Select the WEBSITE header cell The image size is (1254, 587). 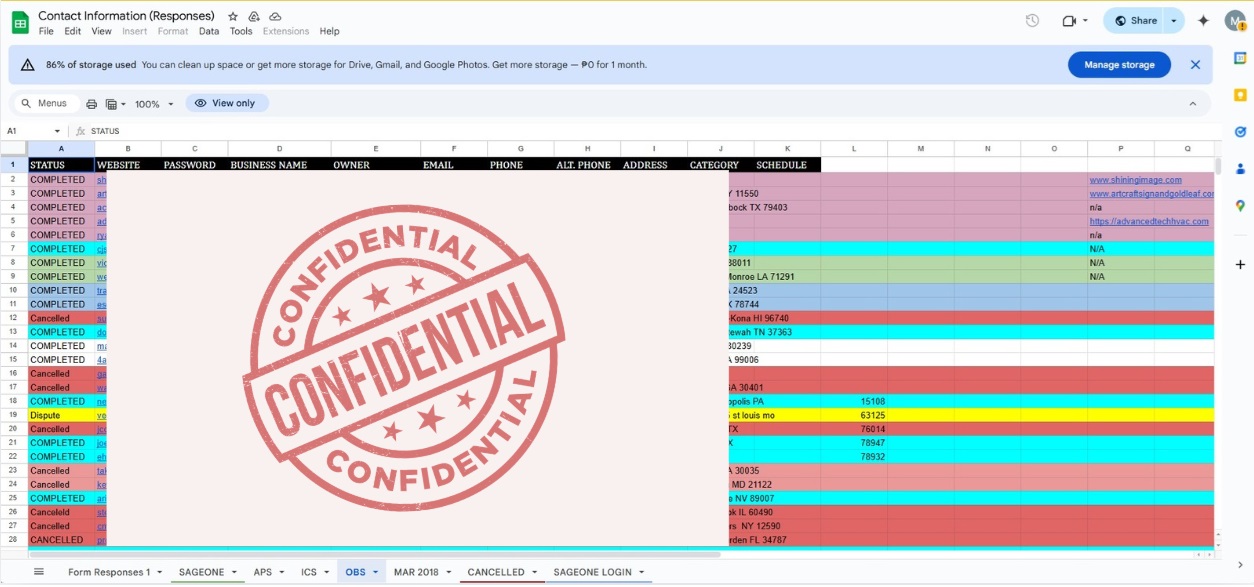(x=128, y=165)
